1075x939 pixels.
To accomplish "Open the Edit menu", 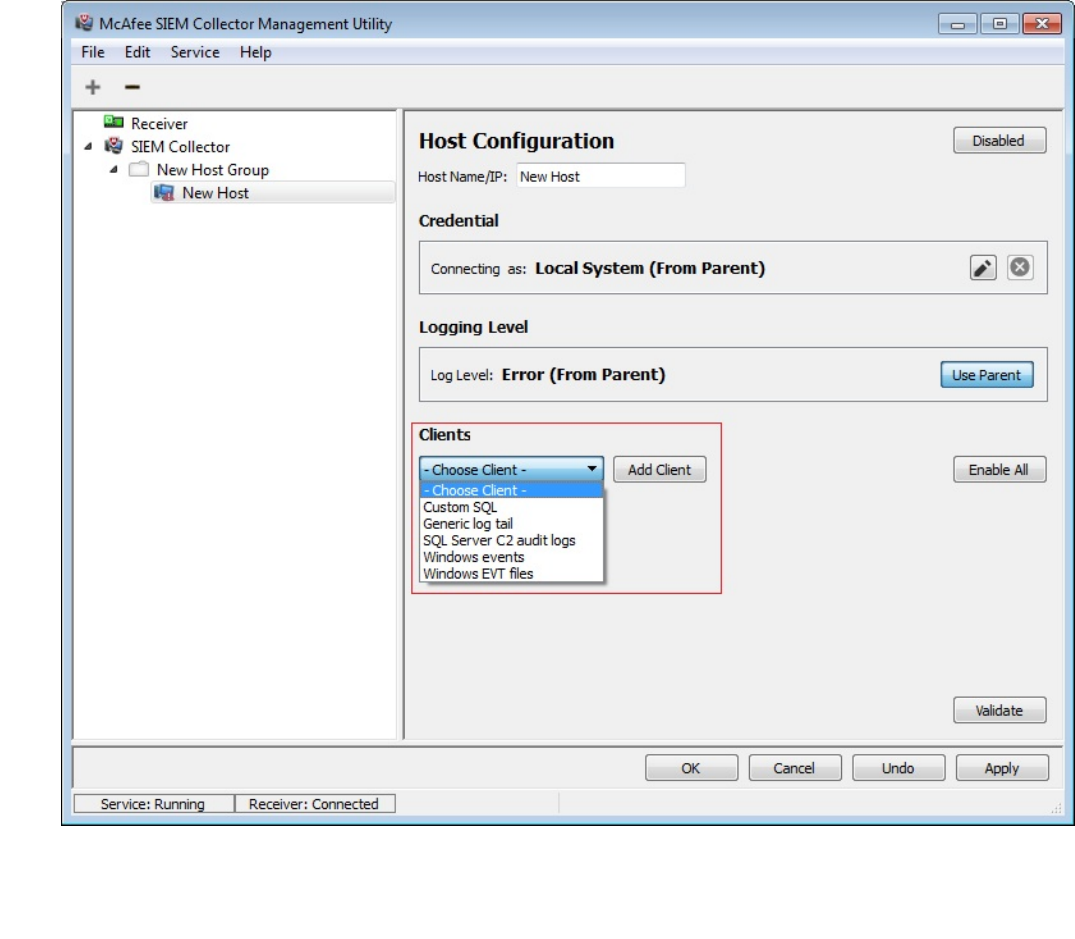I will 137,52.
